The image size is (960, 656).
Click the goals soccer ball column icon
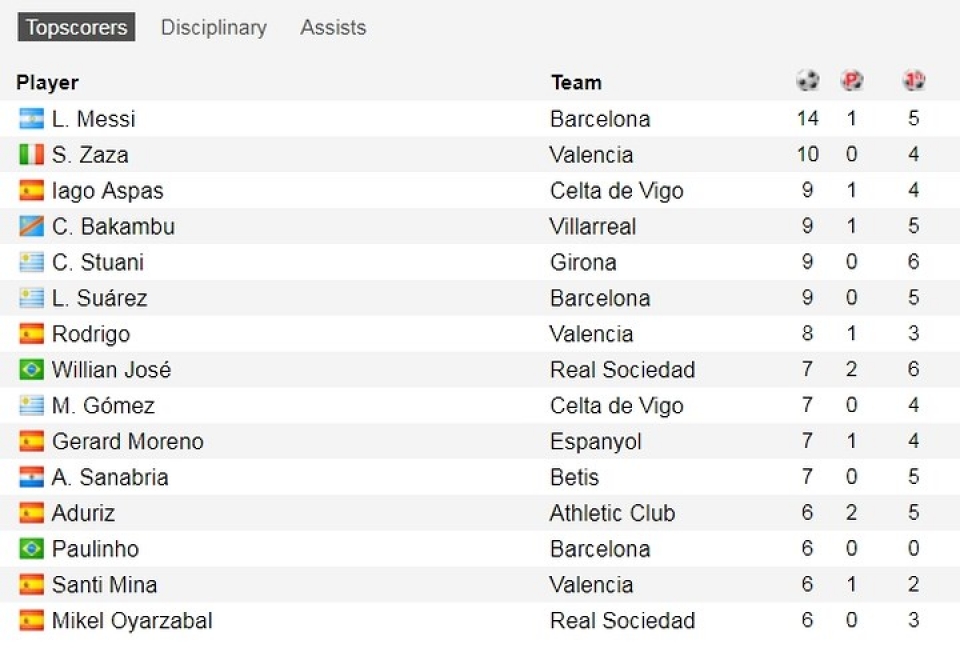(x=807, y=81)
